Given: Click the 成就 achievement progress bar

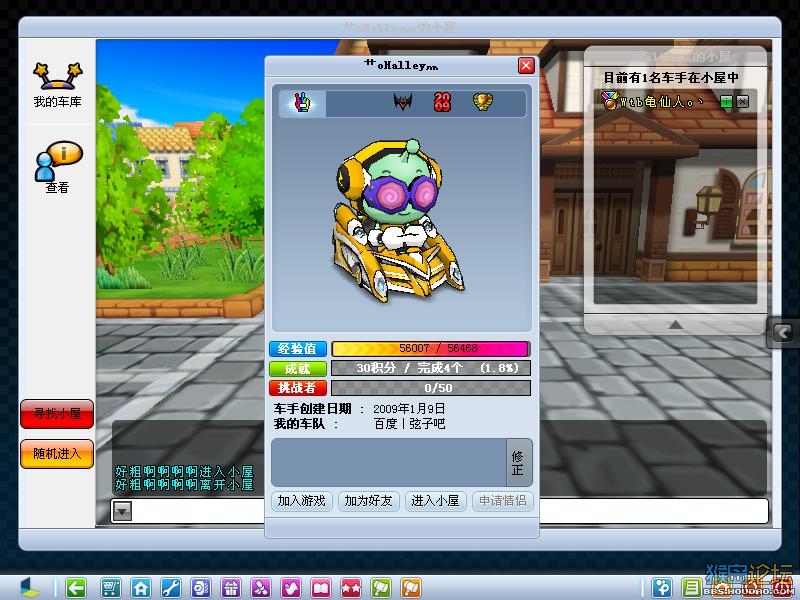Looking at the screenshot, I should point(431,368).
